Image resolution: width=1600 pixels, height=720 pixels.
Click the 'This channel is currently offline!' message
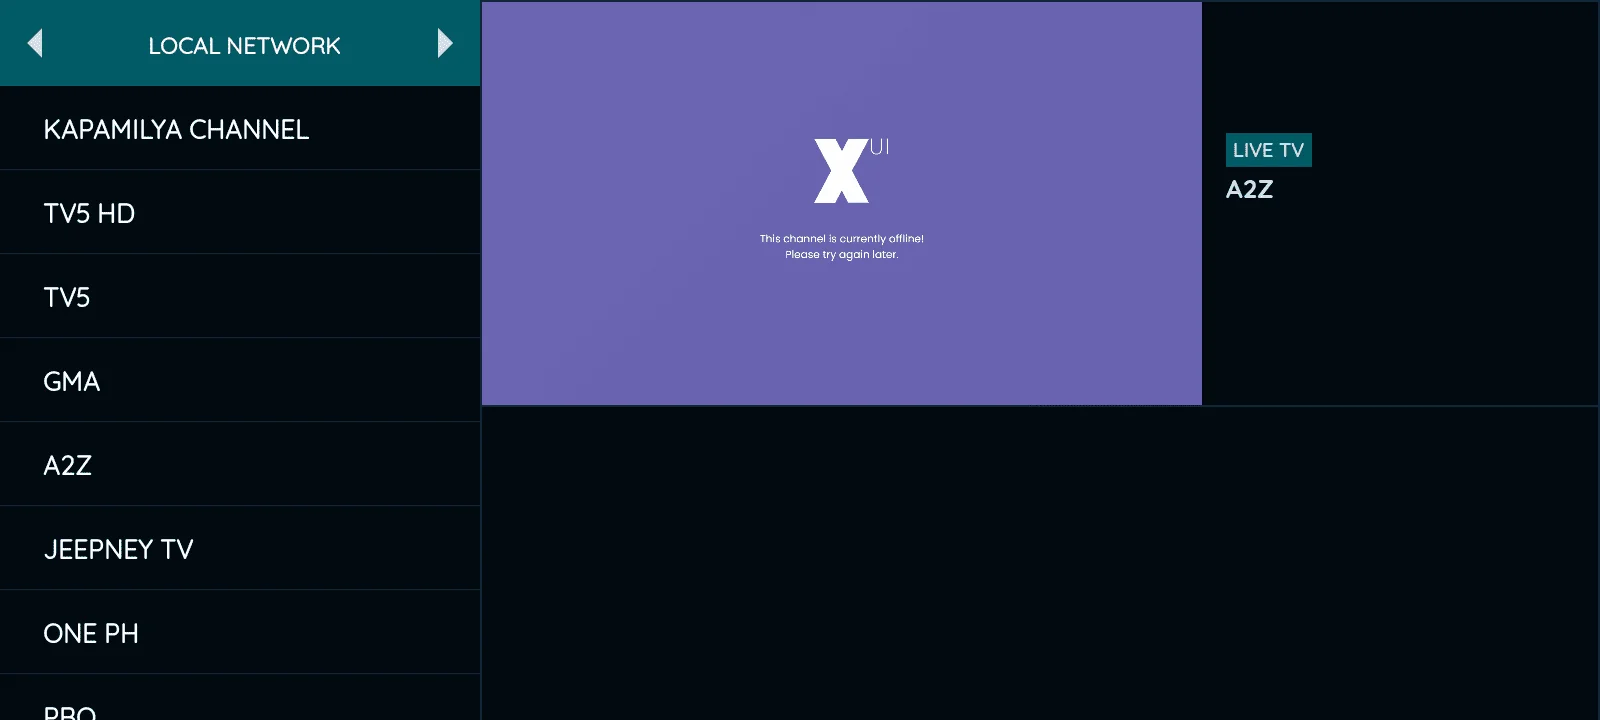pos(842,238)
